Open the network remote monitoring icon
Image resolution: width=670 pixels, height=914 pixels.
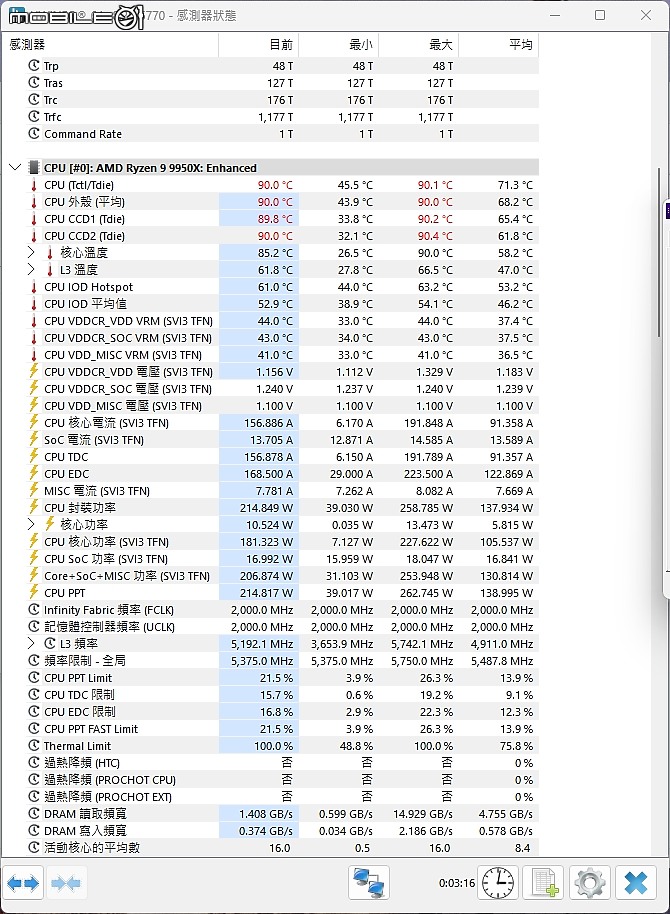click(x=369, y=883)
